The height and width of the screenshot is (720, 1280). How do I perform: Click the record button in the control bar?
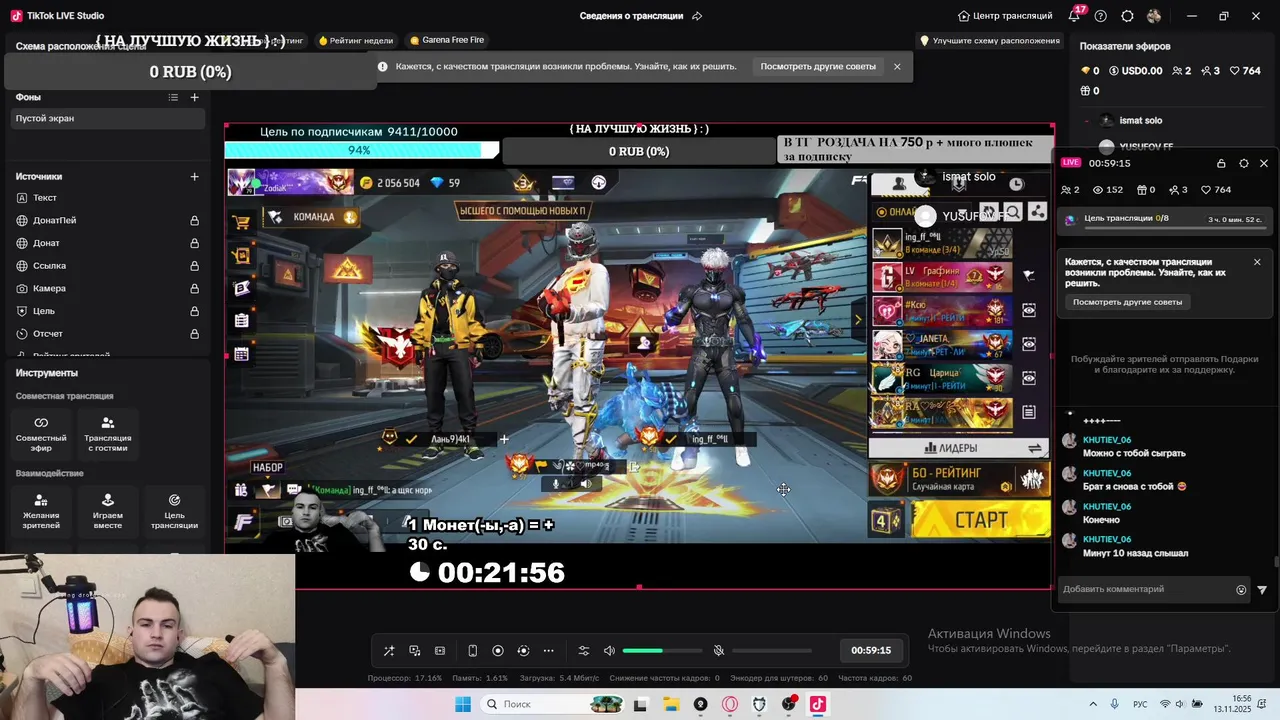pyautogui.click(x=498, y=651)
